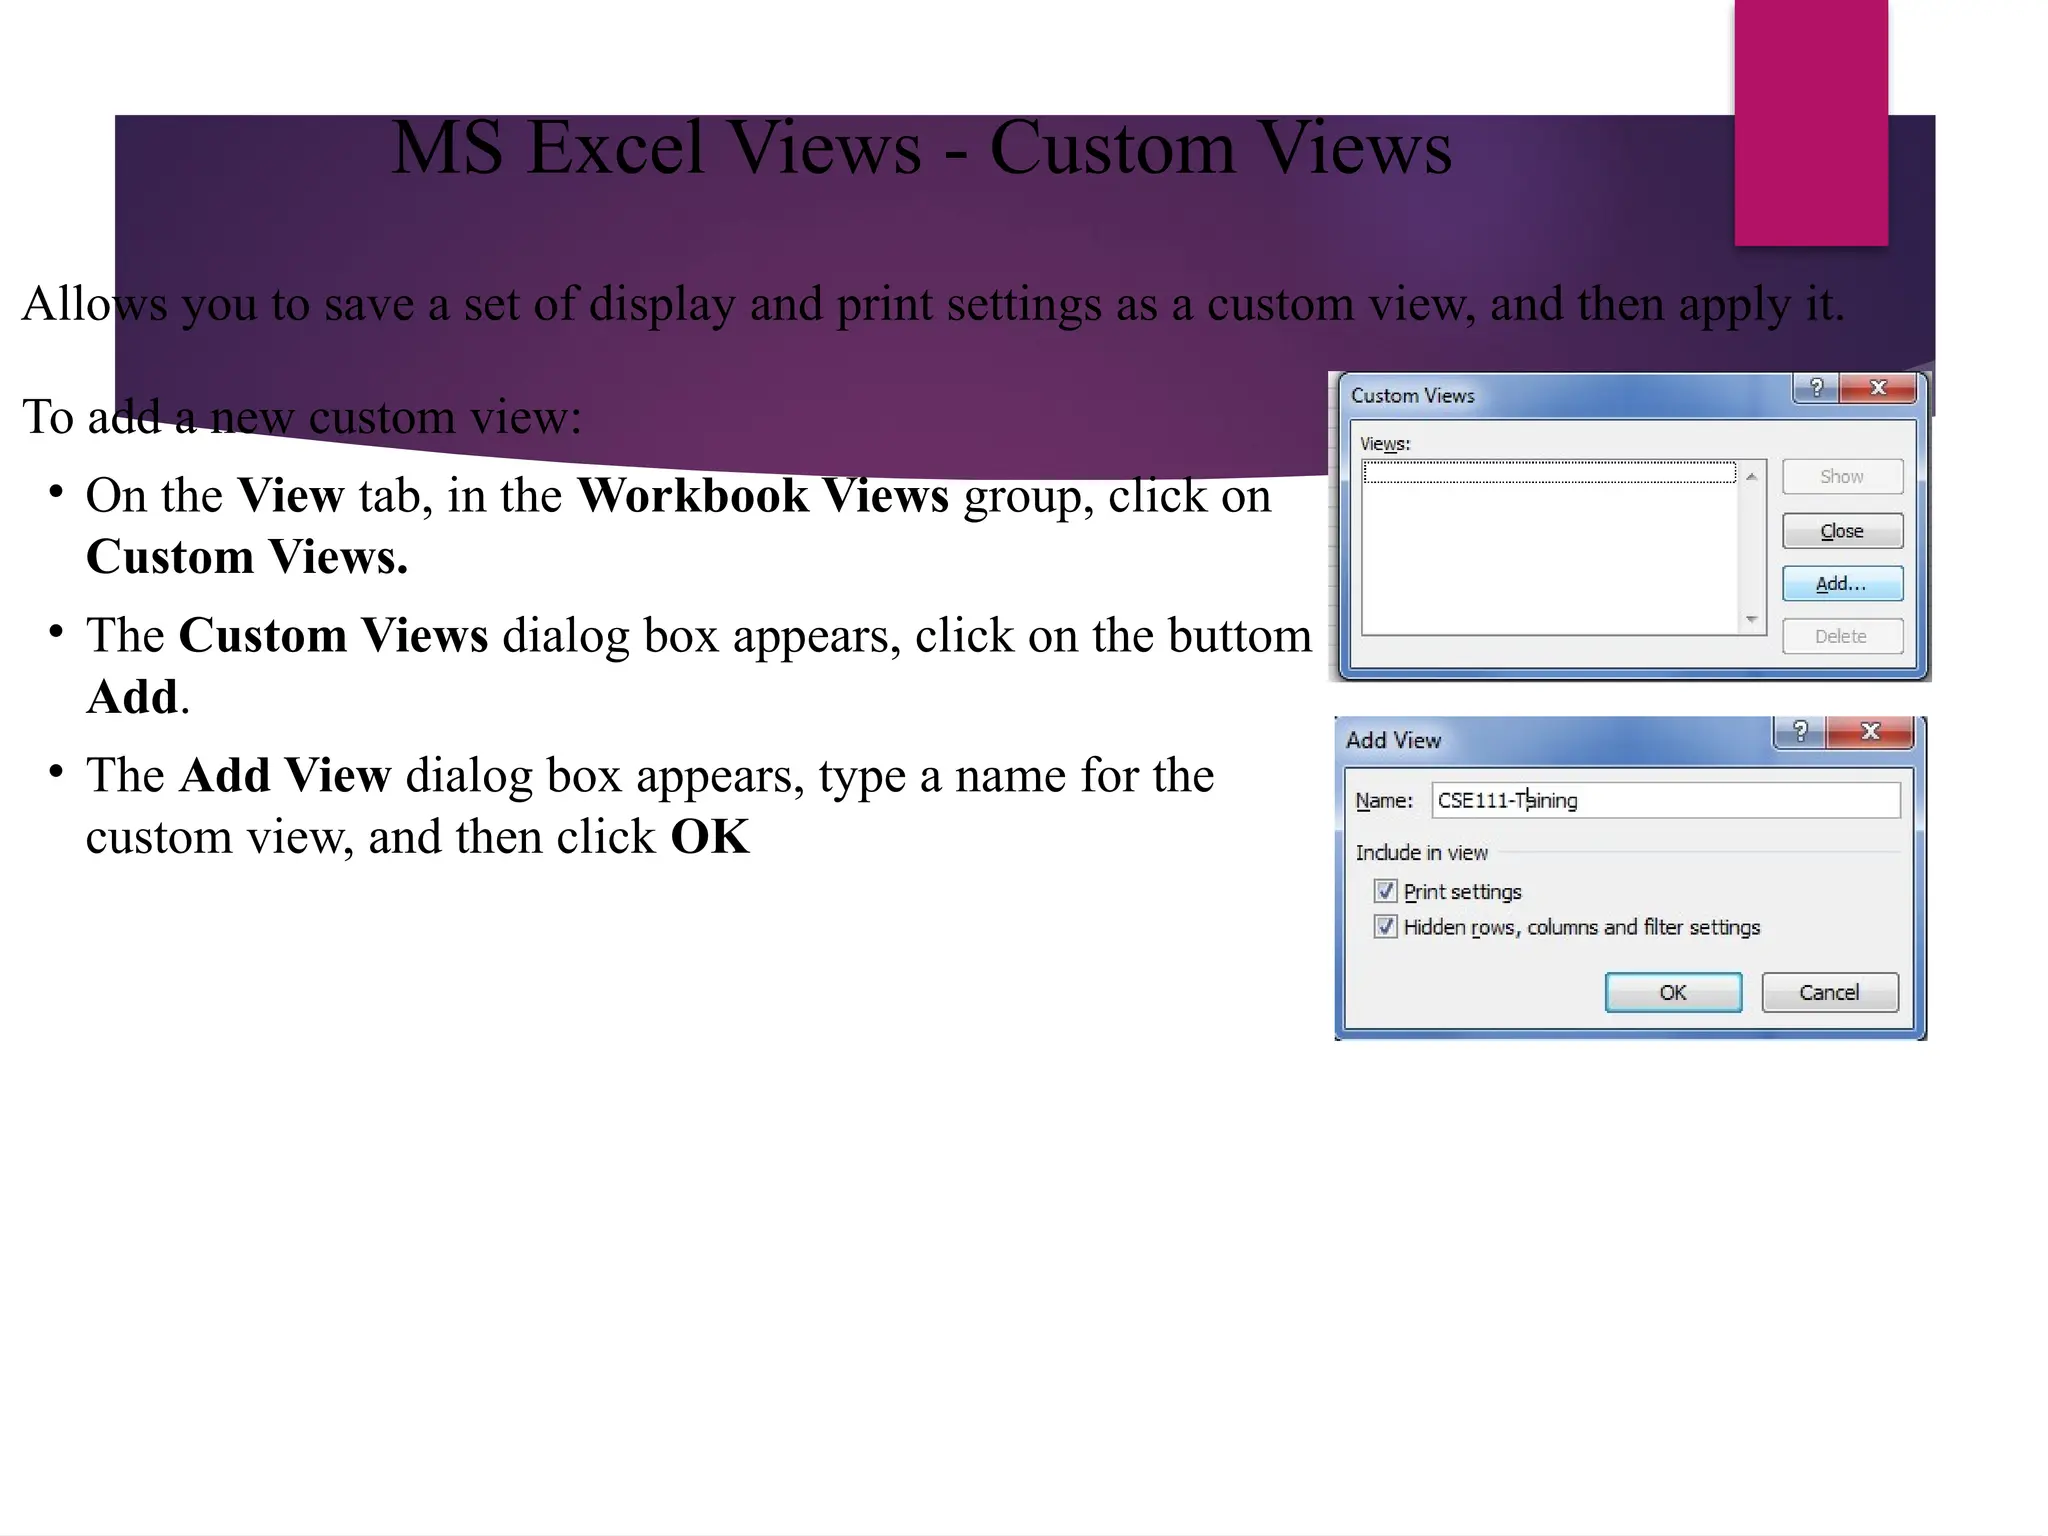This screenshot has width=2048, height=1536.
Task: Click the greyed-out Show button
Action: click(1842, 477)
